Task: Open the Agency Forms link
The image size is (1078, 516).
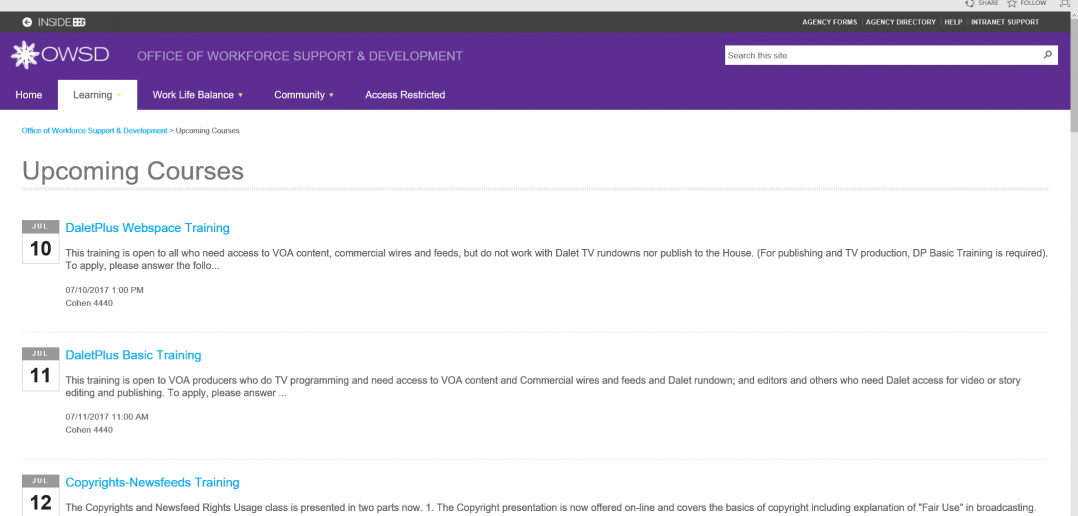Action: (x=829, y=22)
